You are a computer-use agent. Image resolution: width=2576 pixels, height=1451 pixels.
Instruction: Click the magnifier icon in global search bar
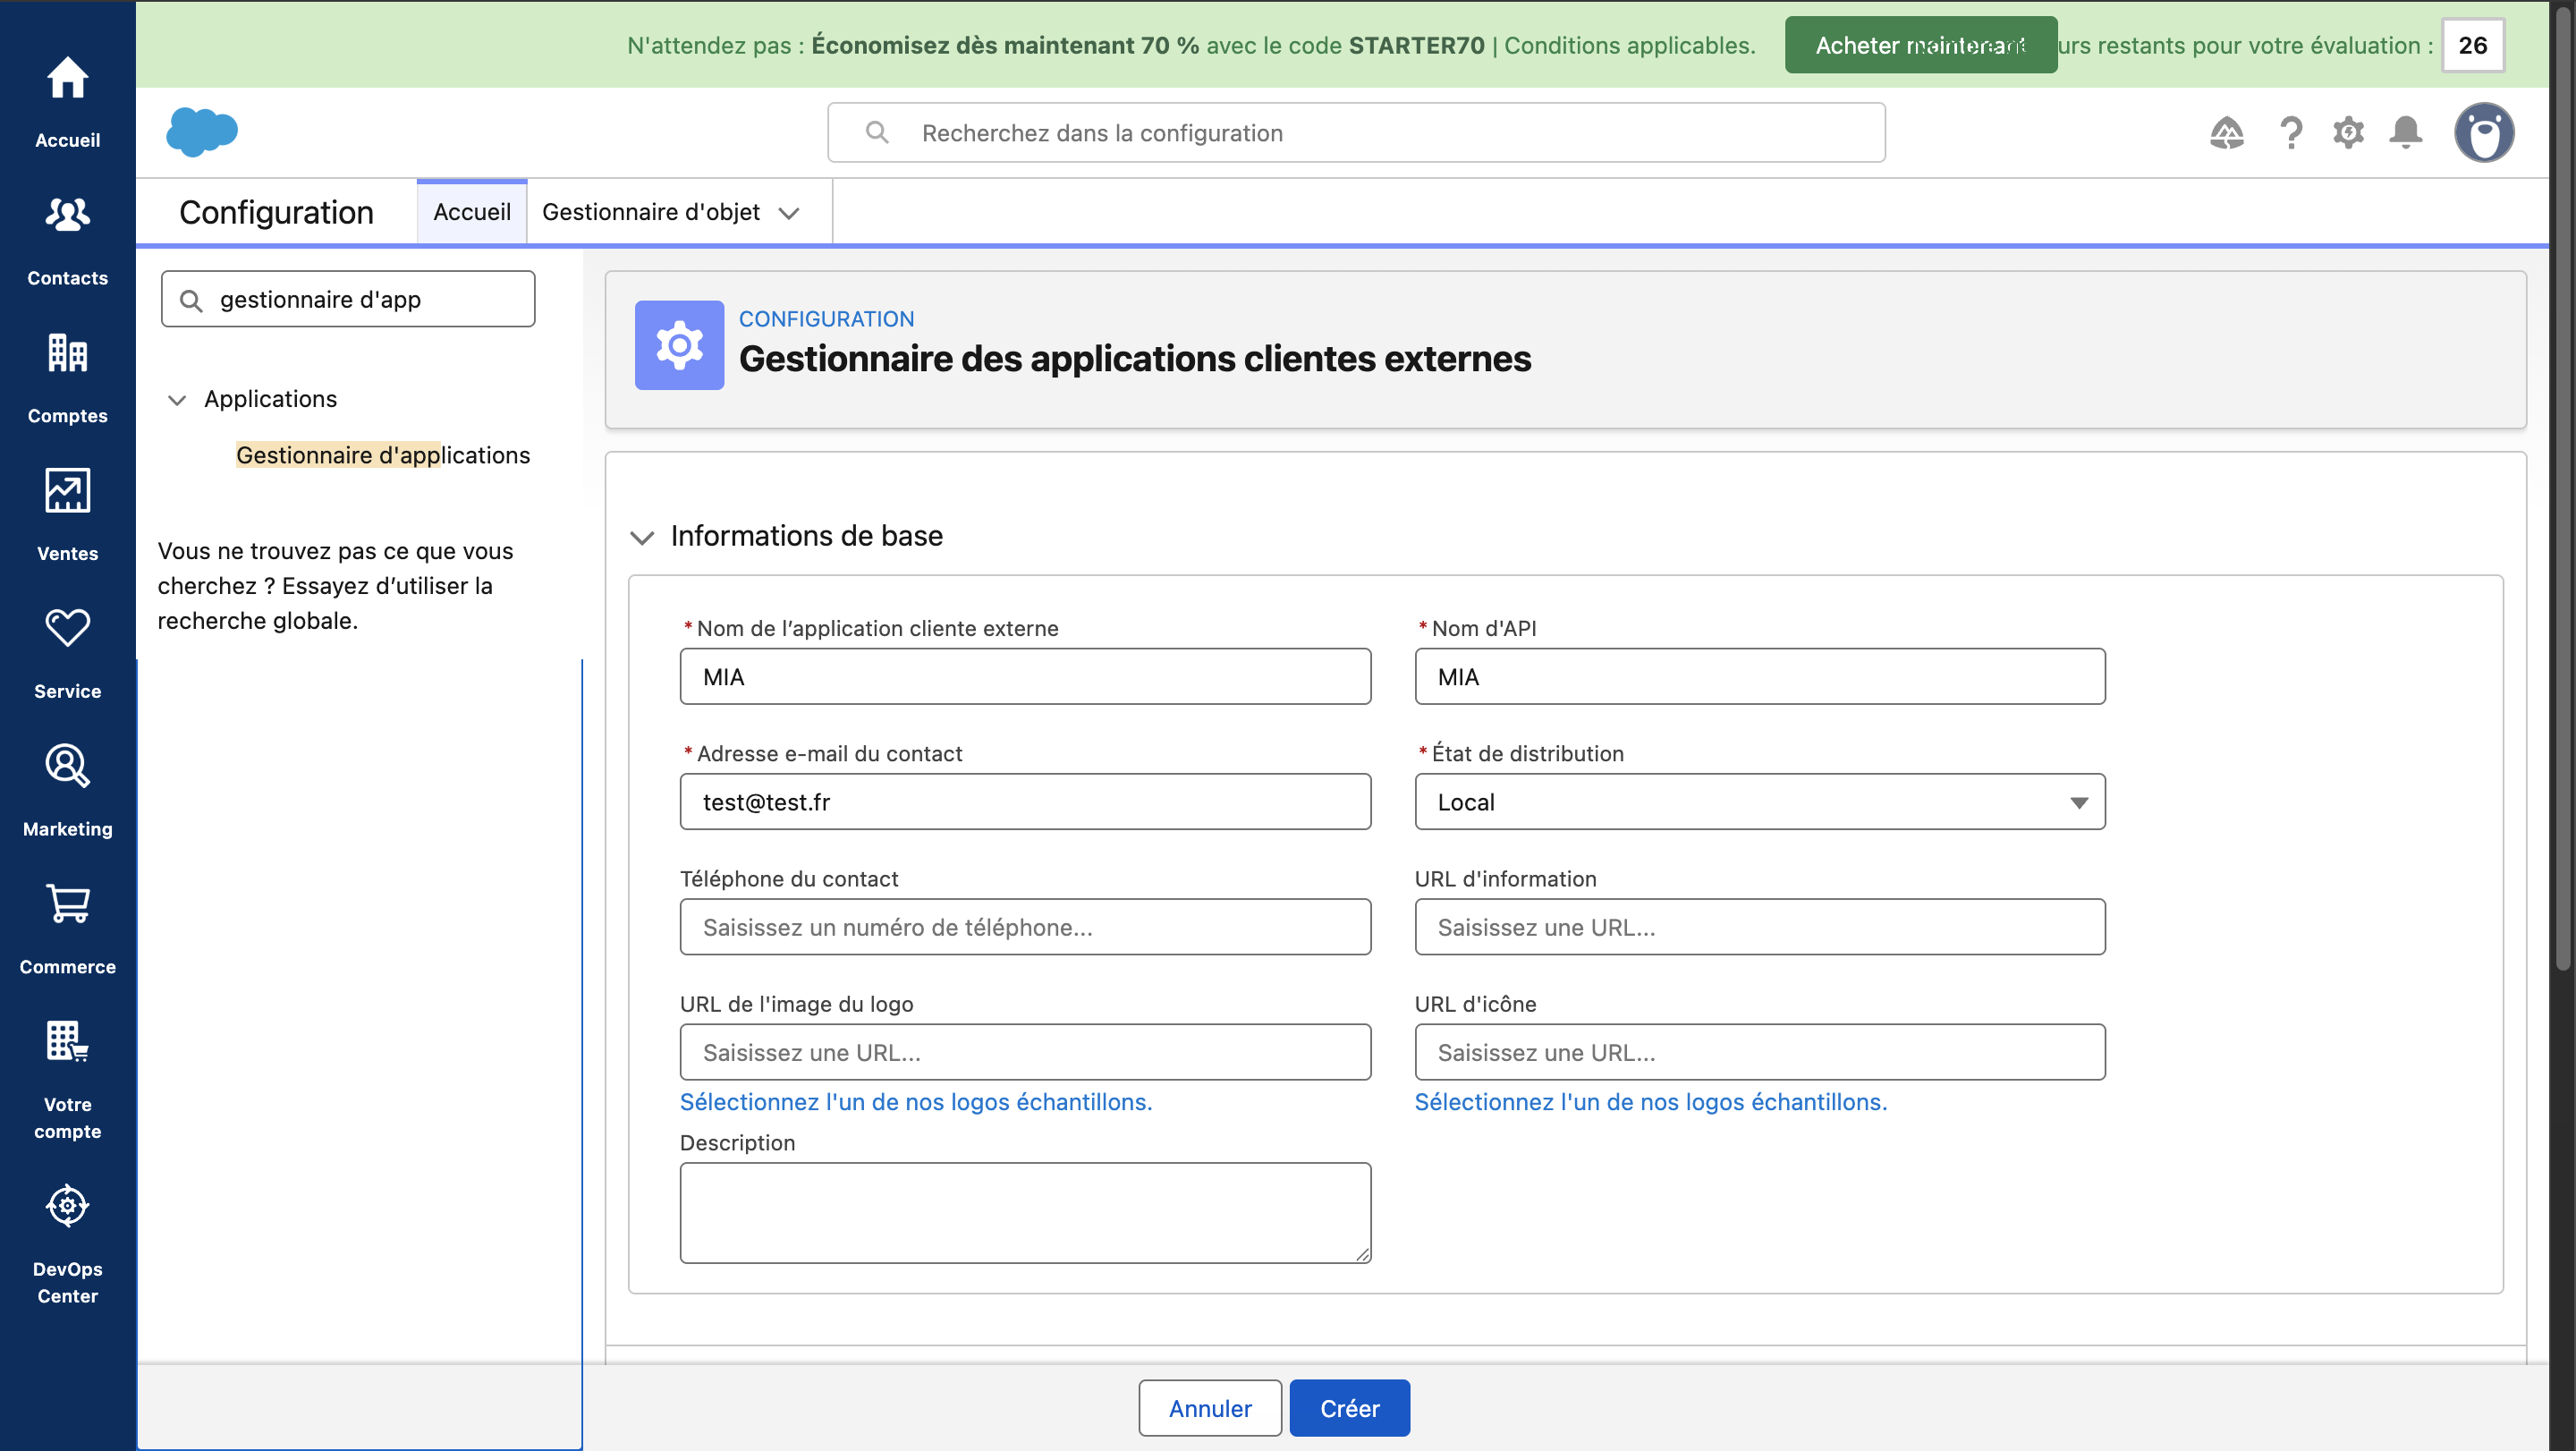877,132
